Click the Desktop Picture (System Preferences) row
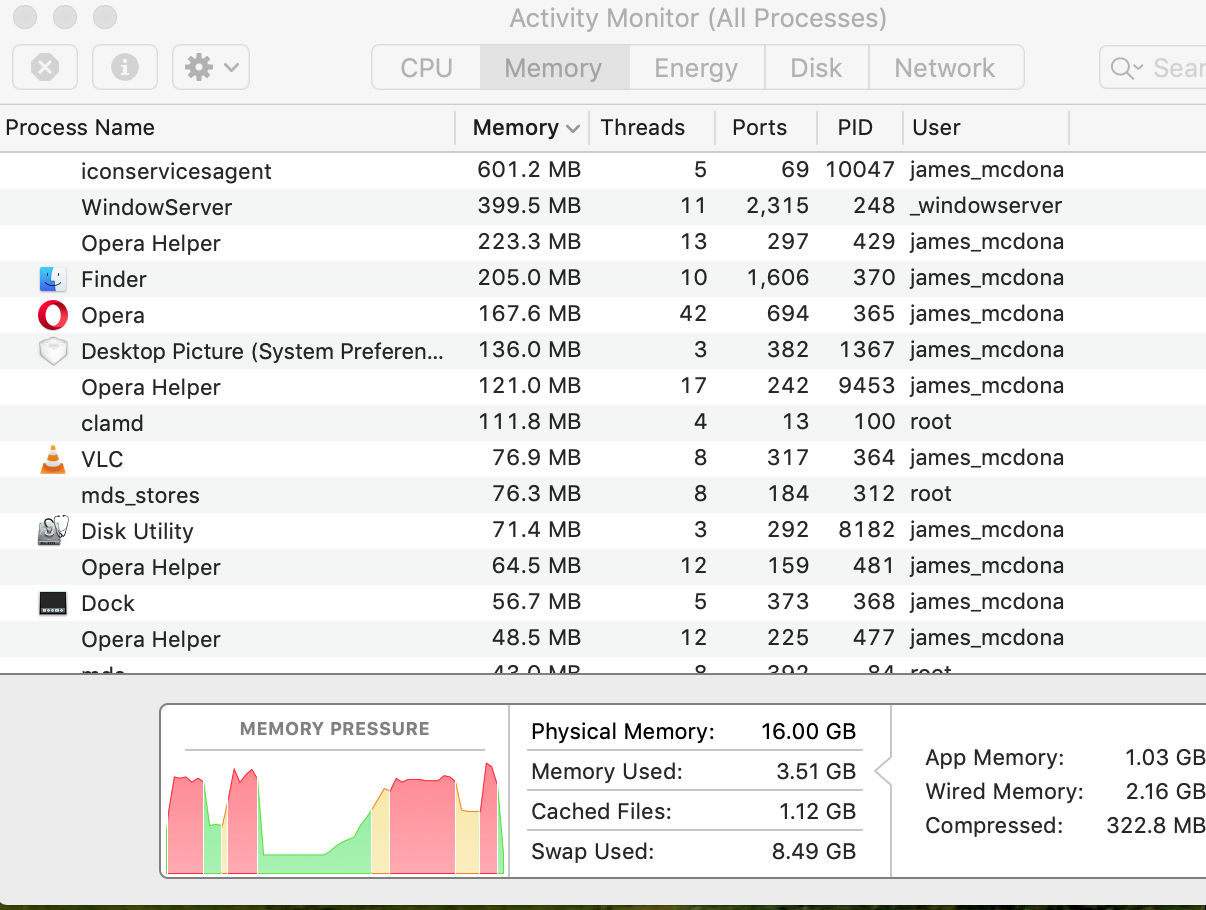 pyautogui.click(x=603, y=351)
